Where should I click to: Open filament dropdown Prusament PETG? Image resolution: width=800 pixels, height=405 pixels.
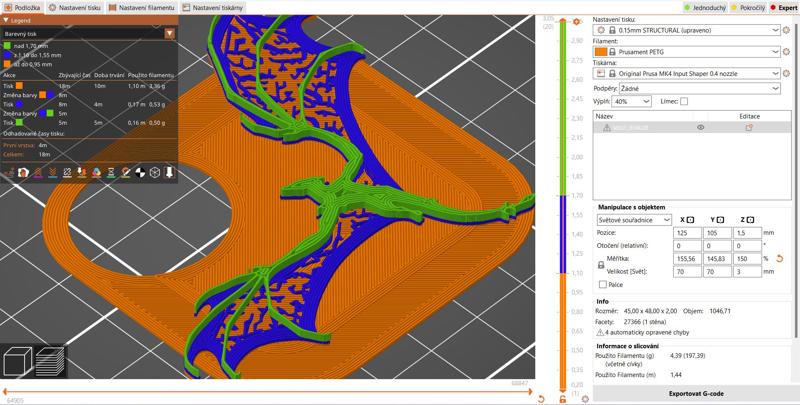[686, 52]
